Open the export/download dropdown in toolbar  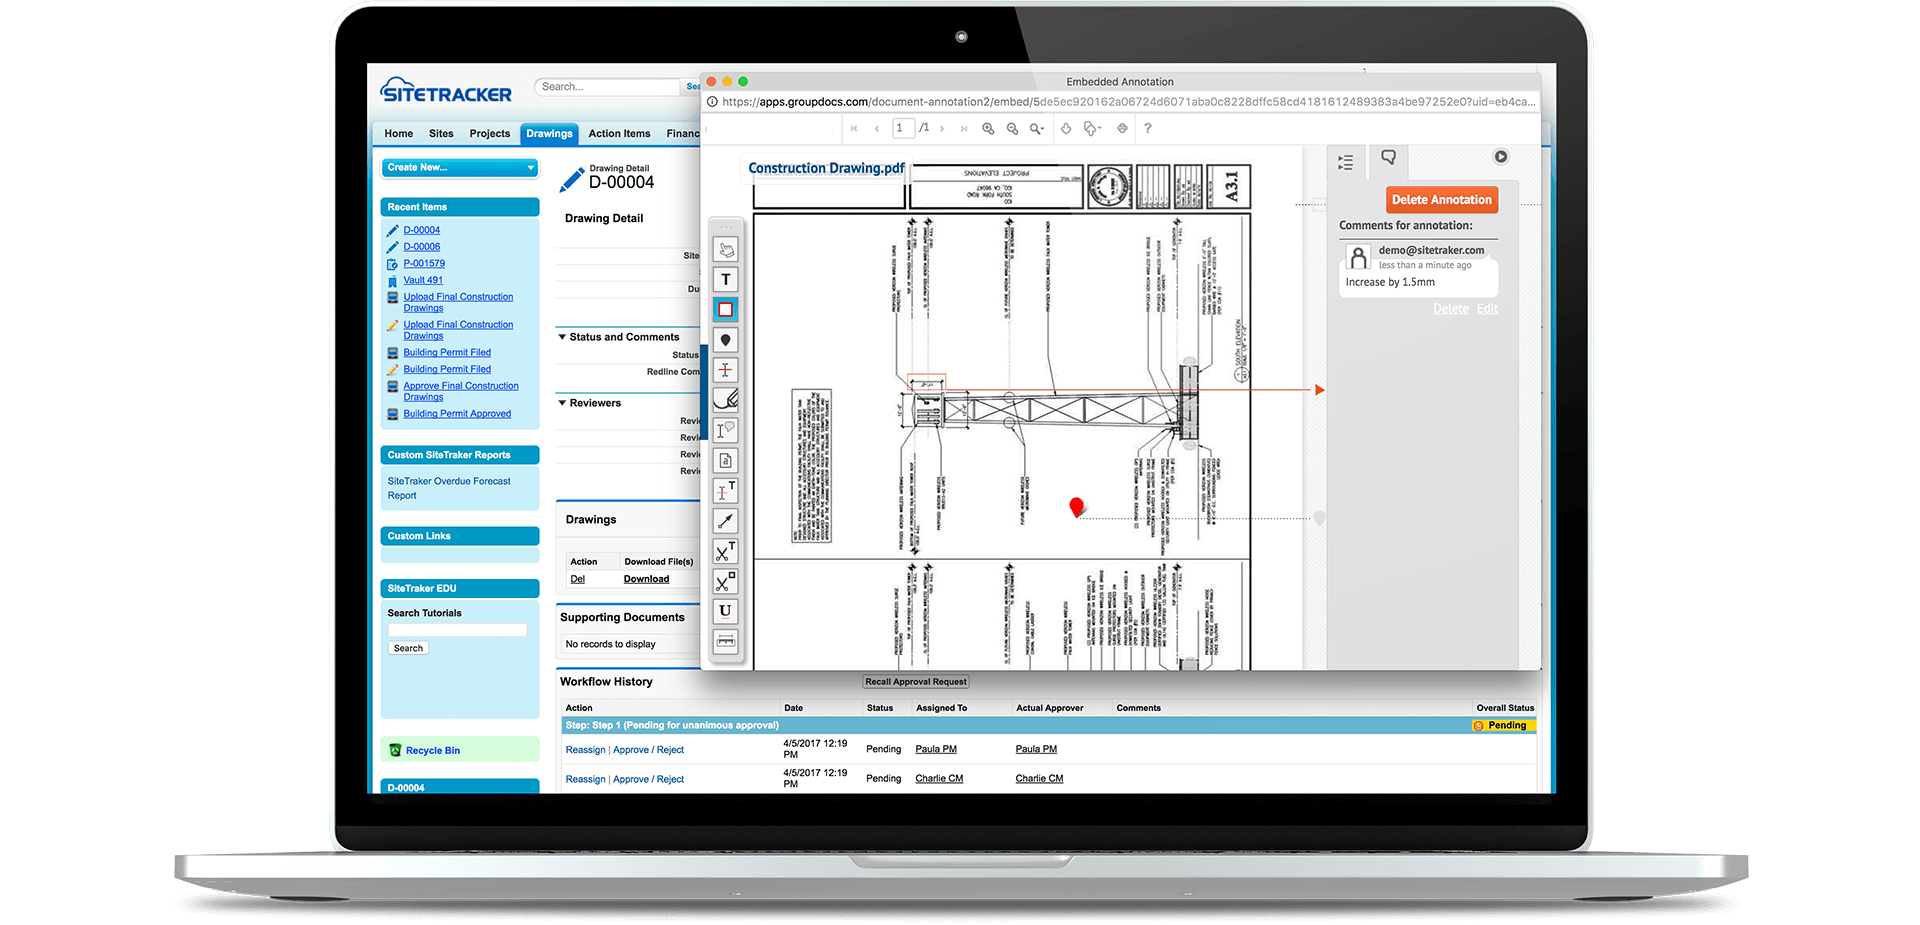coord(1092,128)
